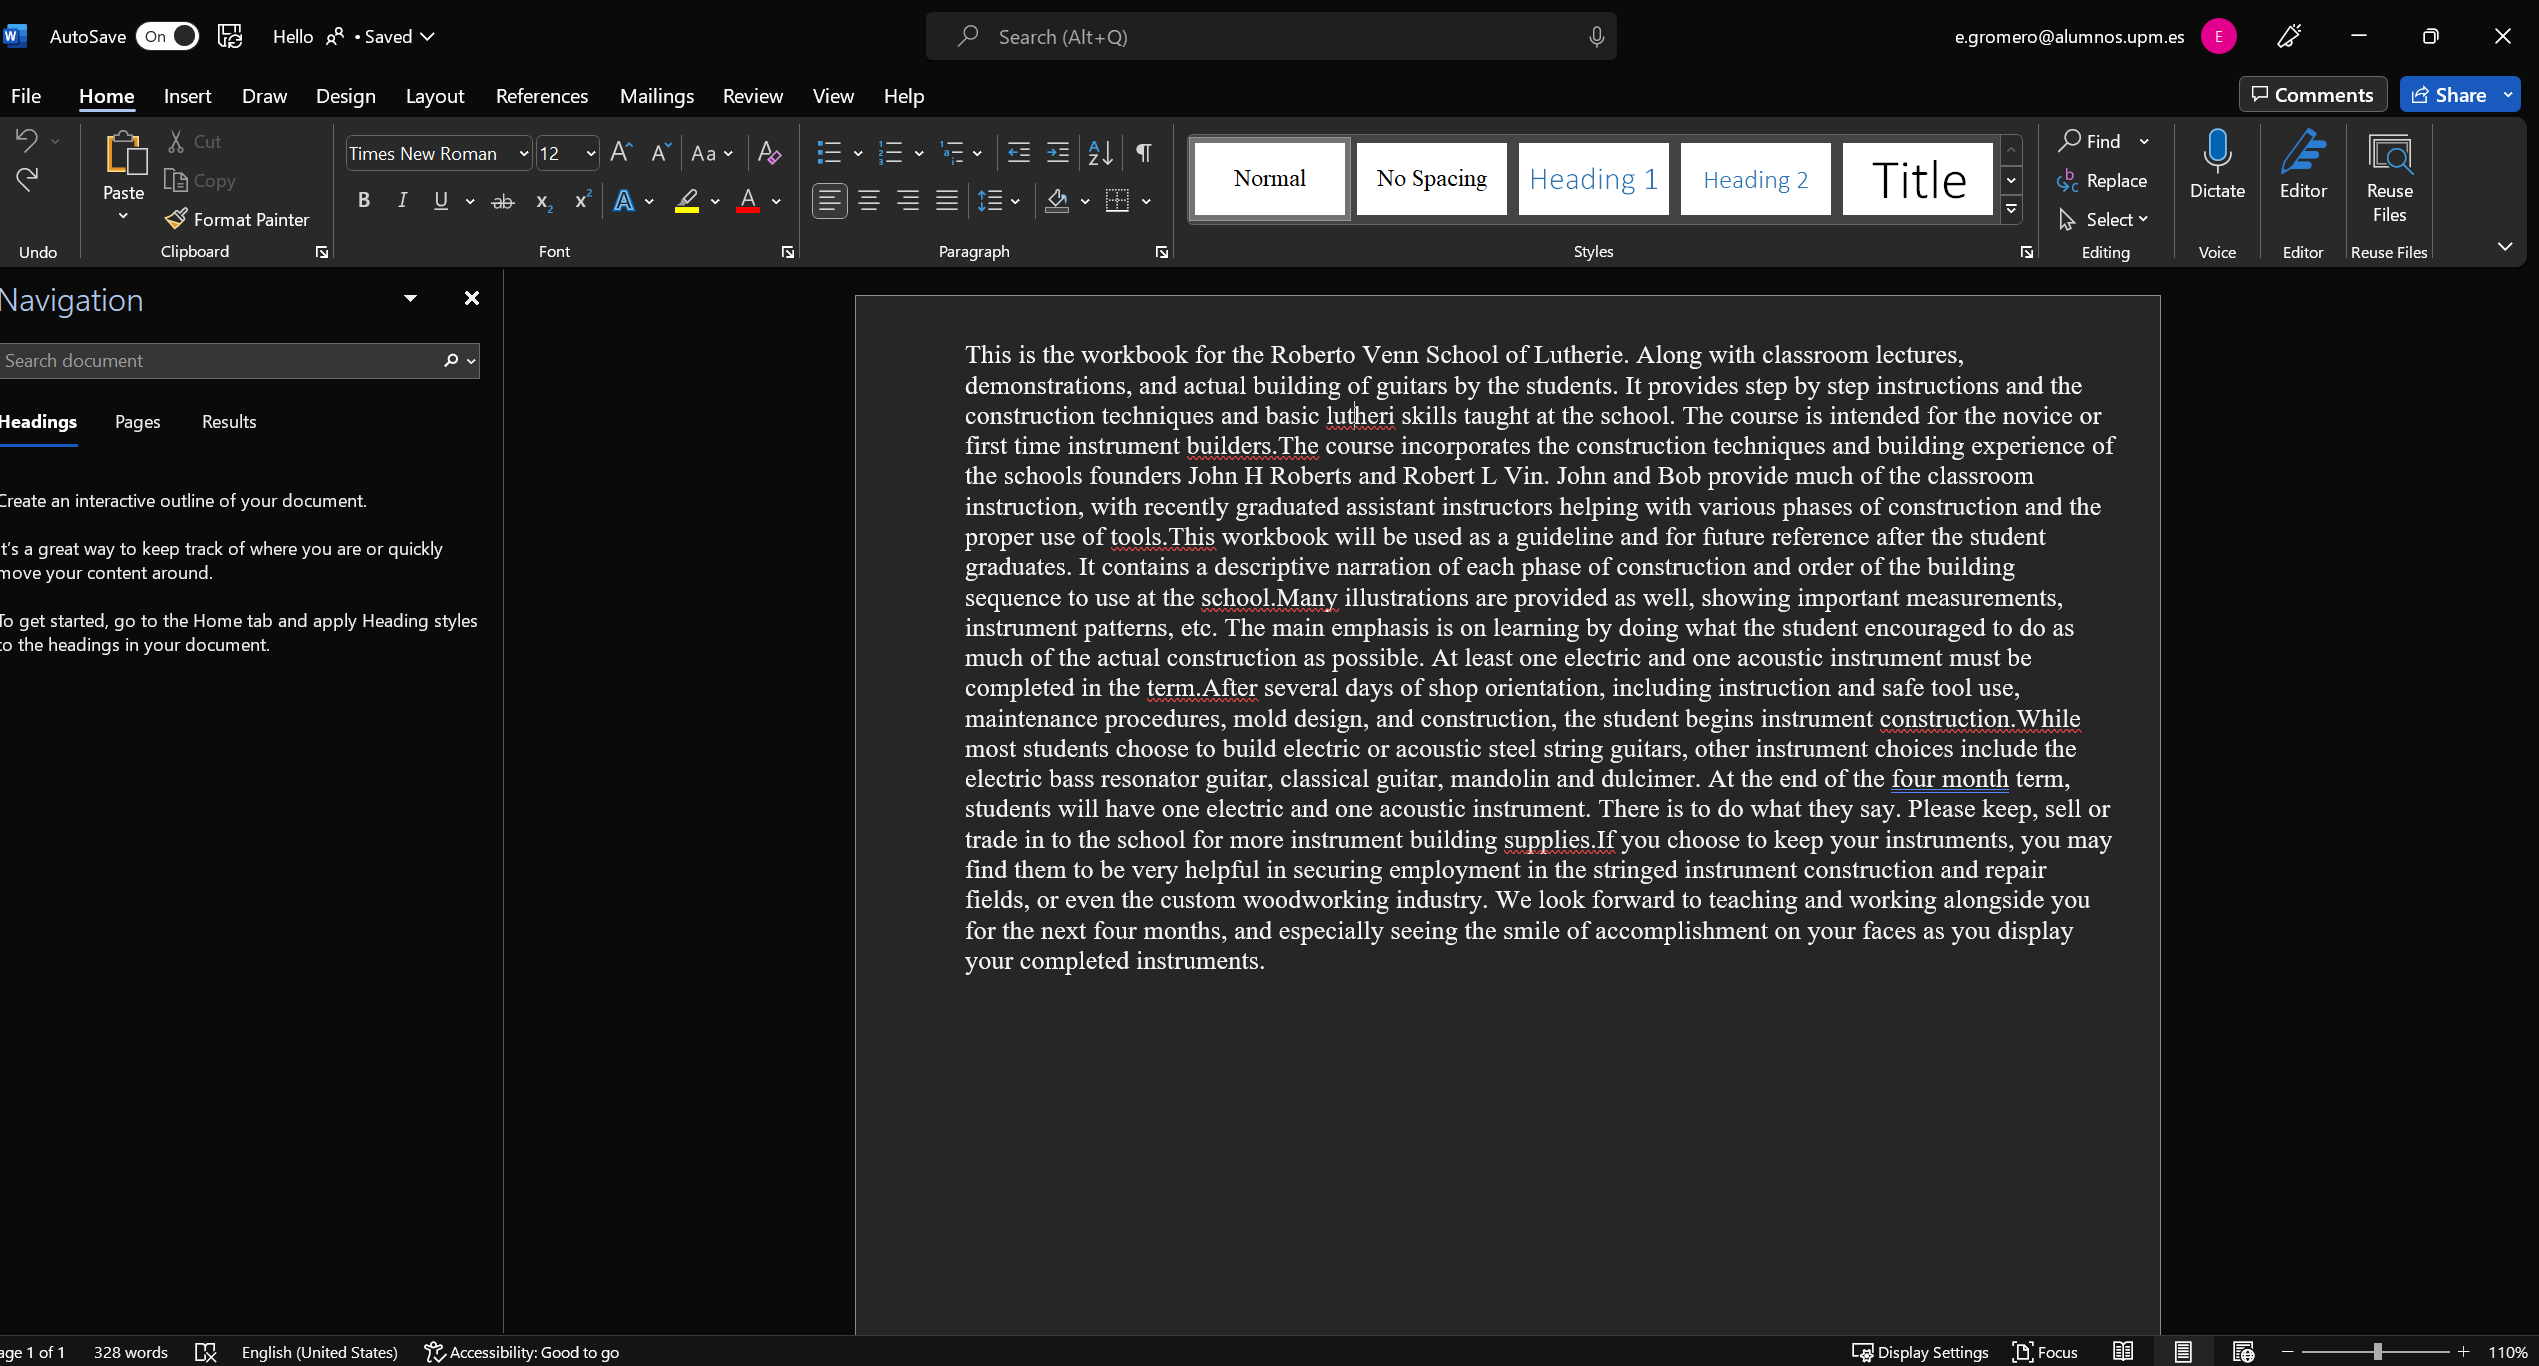Expand the font size dropdown
The image size is (2539, 1366).
pyautogui.click(x=590, y=153)
